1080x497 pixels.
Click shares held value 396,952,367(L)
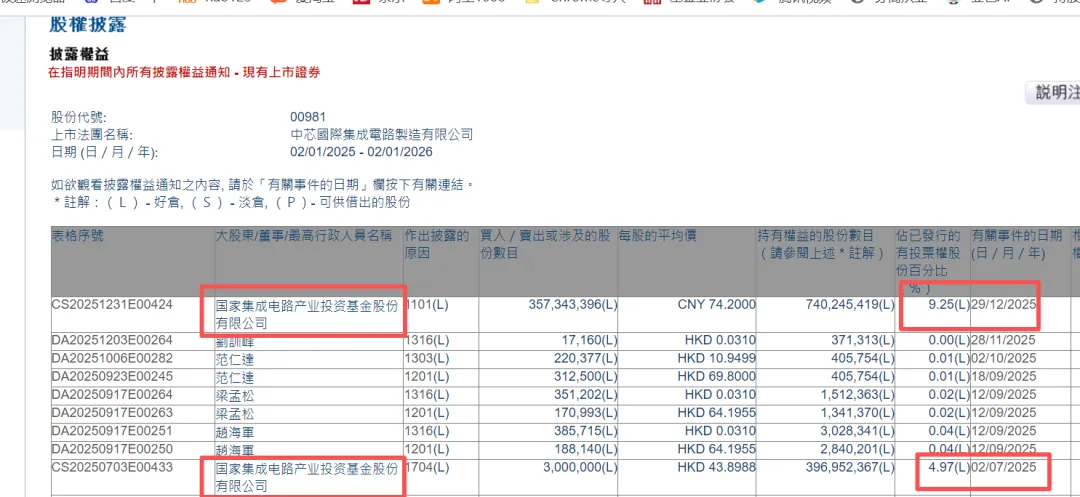point(849,468)
